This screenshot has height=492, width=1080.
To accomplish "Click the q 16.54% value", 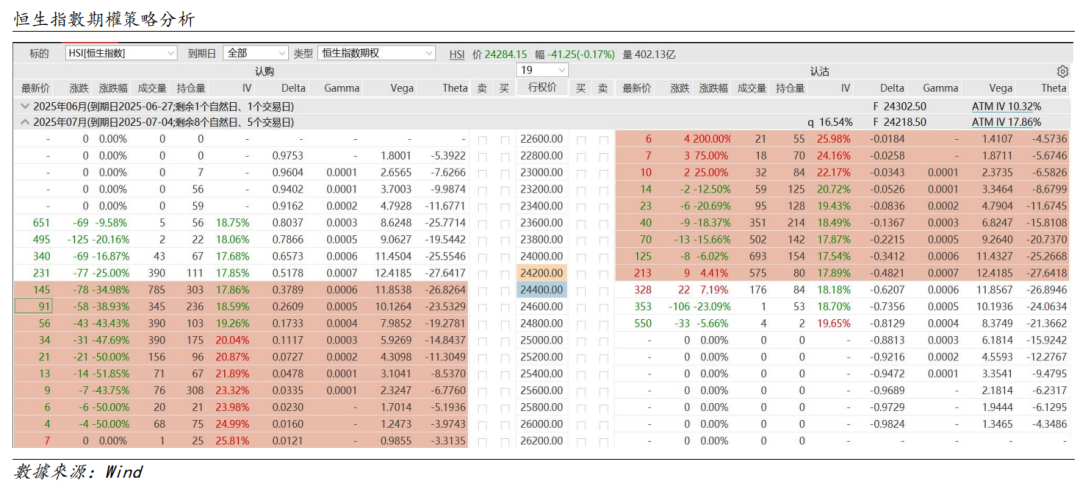I will (x=830, y=122).
